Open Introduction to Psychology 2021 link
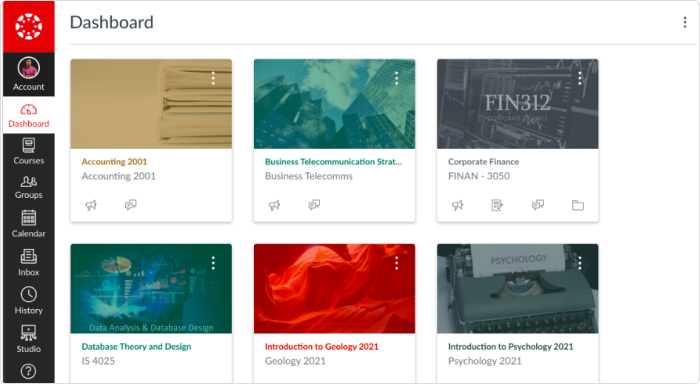The width and height of the screenshot is (700, 384). pyautogui.click(x=511, y=346)
